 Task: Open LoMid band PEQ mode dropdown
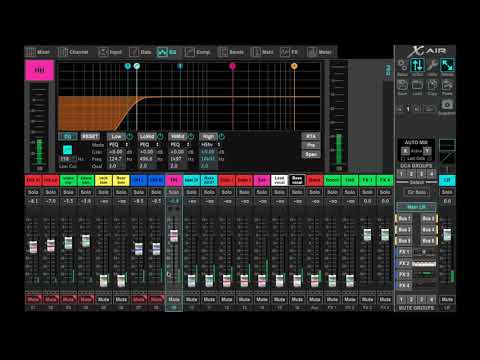pyautogui.click(x=149, y=145)
